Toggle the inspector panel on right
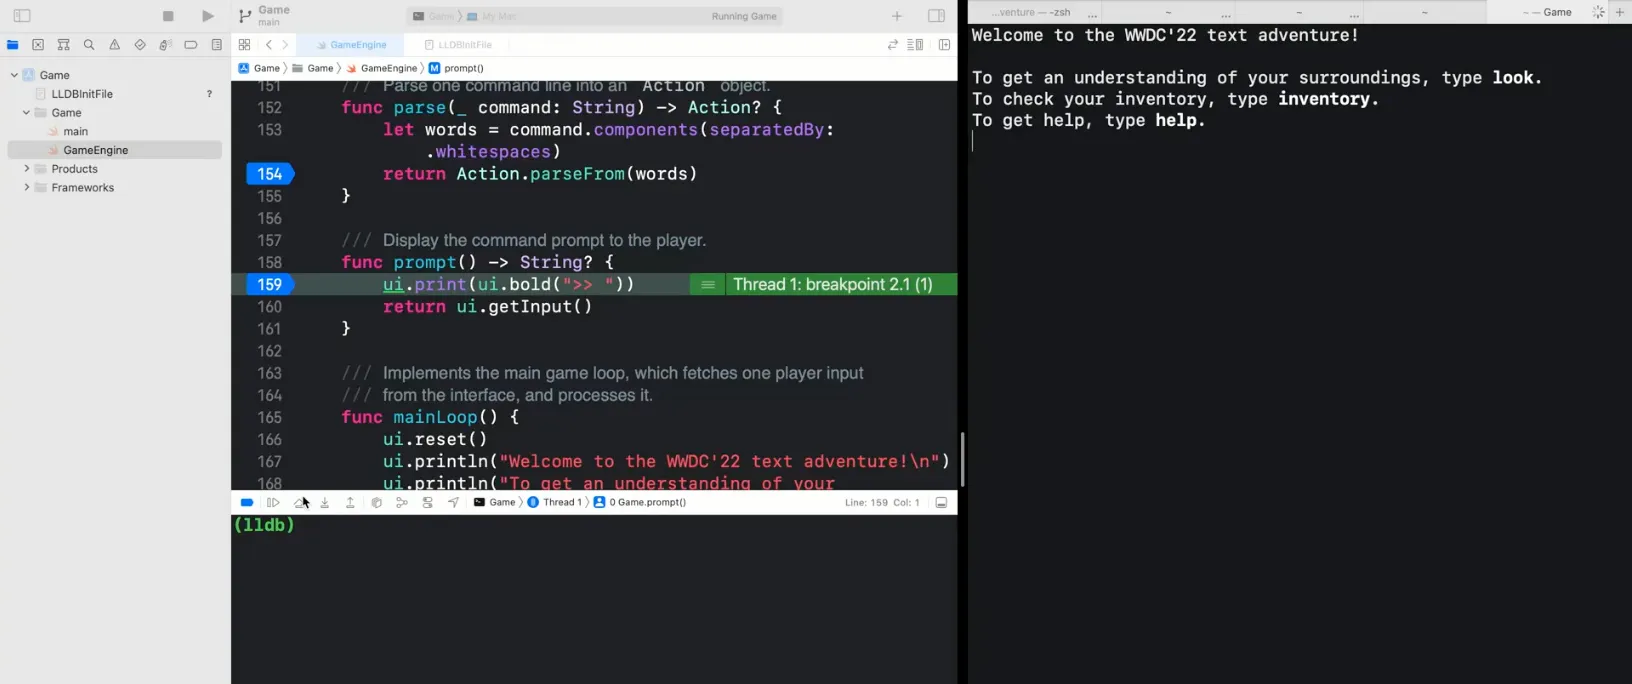The image size is (1632, 684). tap(936, 16)
